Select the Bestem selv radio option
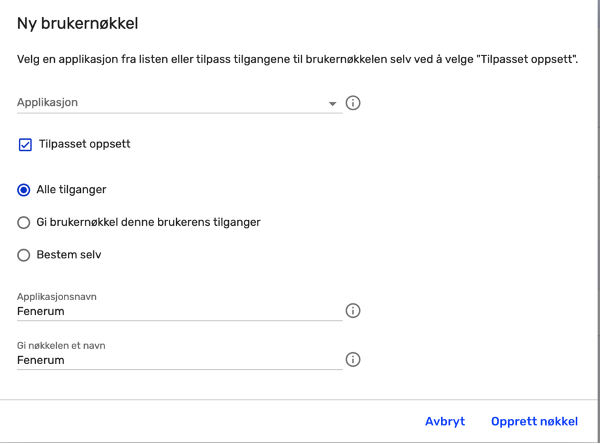This screenshot has width=600, height=444. tap(24, 255)
